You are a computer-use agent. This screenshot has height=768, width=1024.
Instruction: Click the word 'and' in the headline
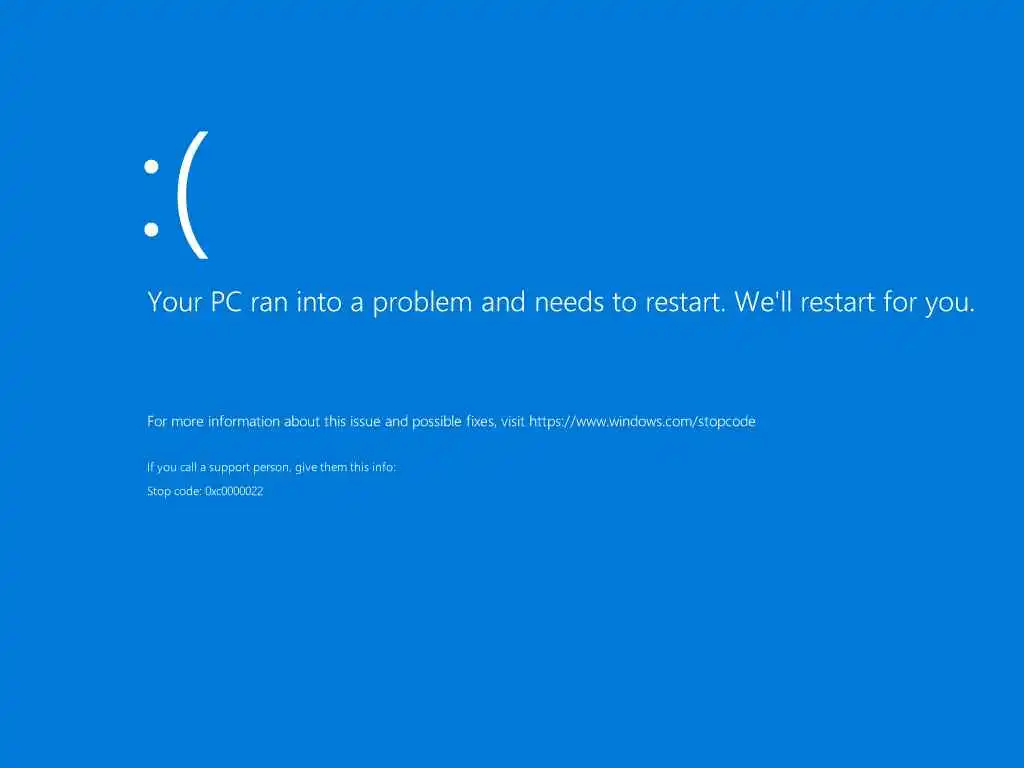tap(503, 302)
